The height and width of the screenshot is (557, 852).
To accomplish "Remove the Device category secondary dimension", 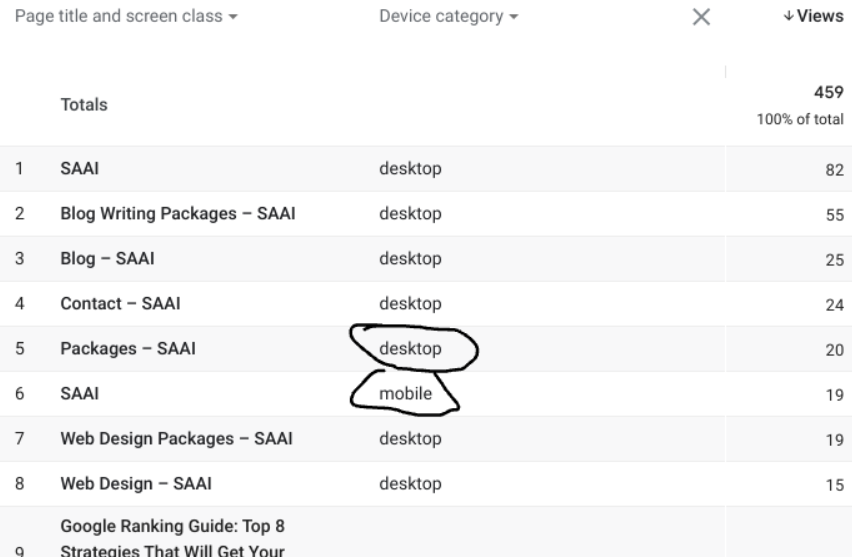I will click(x=701, y=18).
